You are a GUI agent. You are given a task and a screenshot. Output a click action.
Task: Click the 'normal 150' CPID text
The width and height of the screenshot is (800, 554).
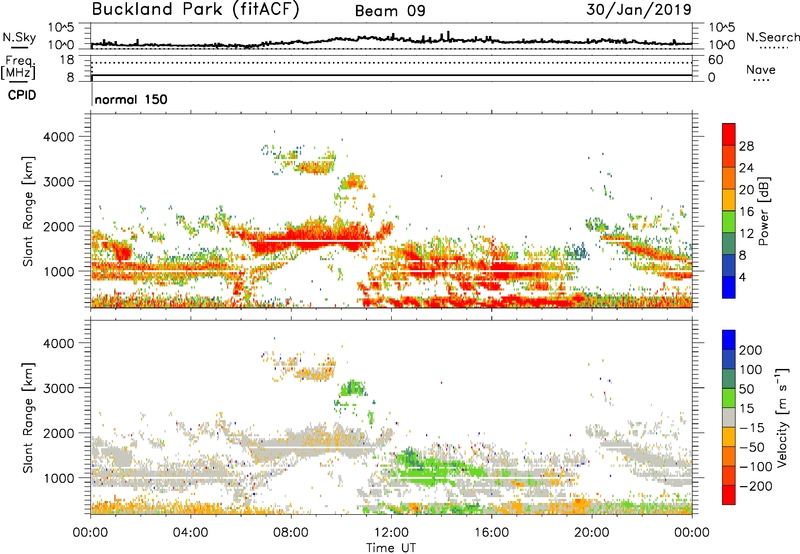click(x=131, y=99)
